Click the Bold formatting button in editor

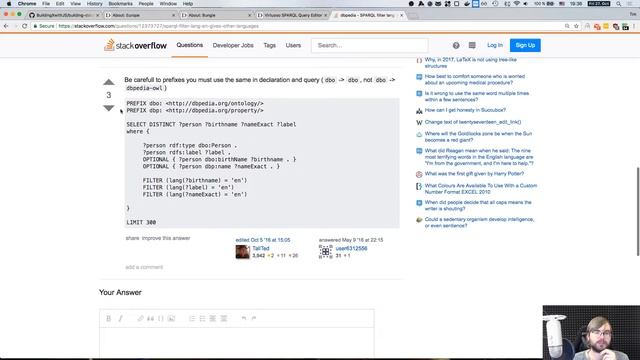109,318
